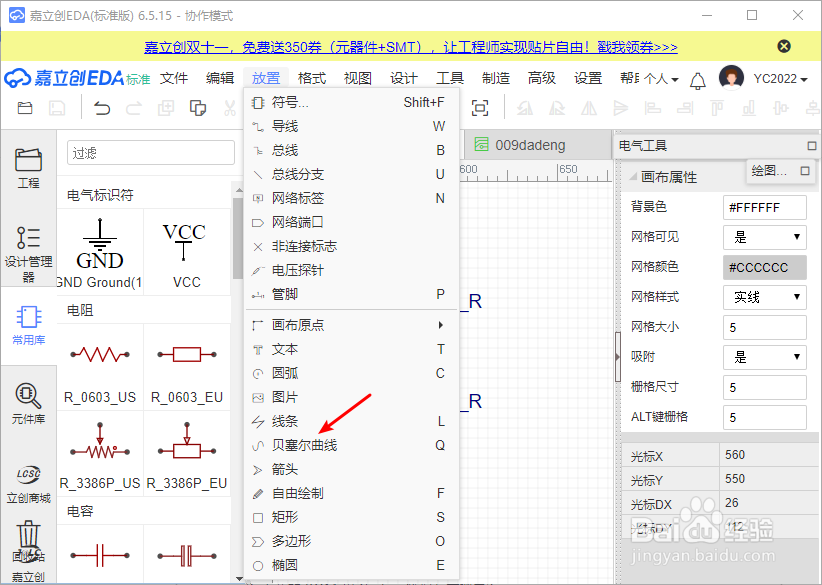Expand the 画布原点 submenu arrow
The image size is (822, 585).
(x=440, y=325)
